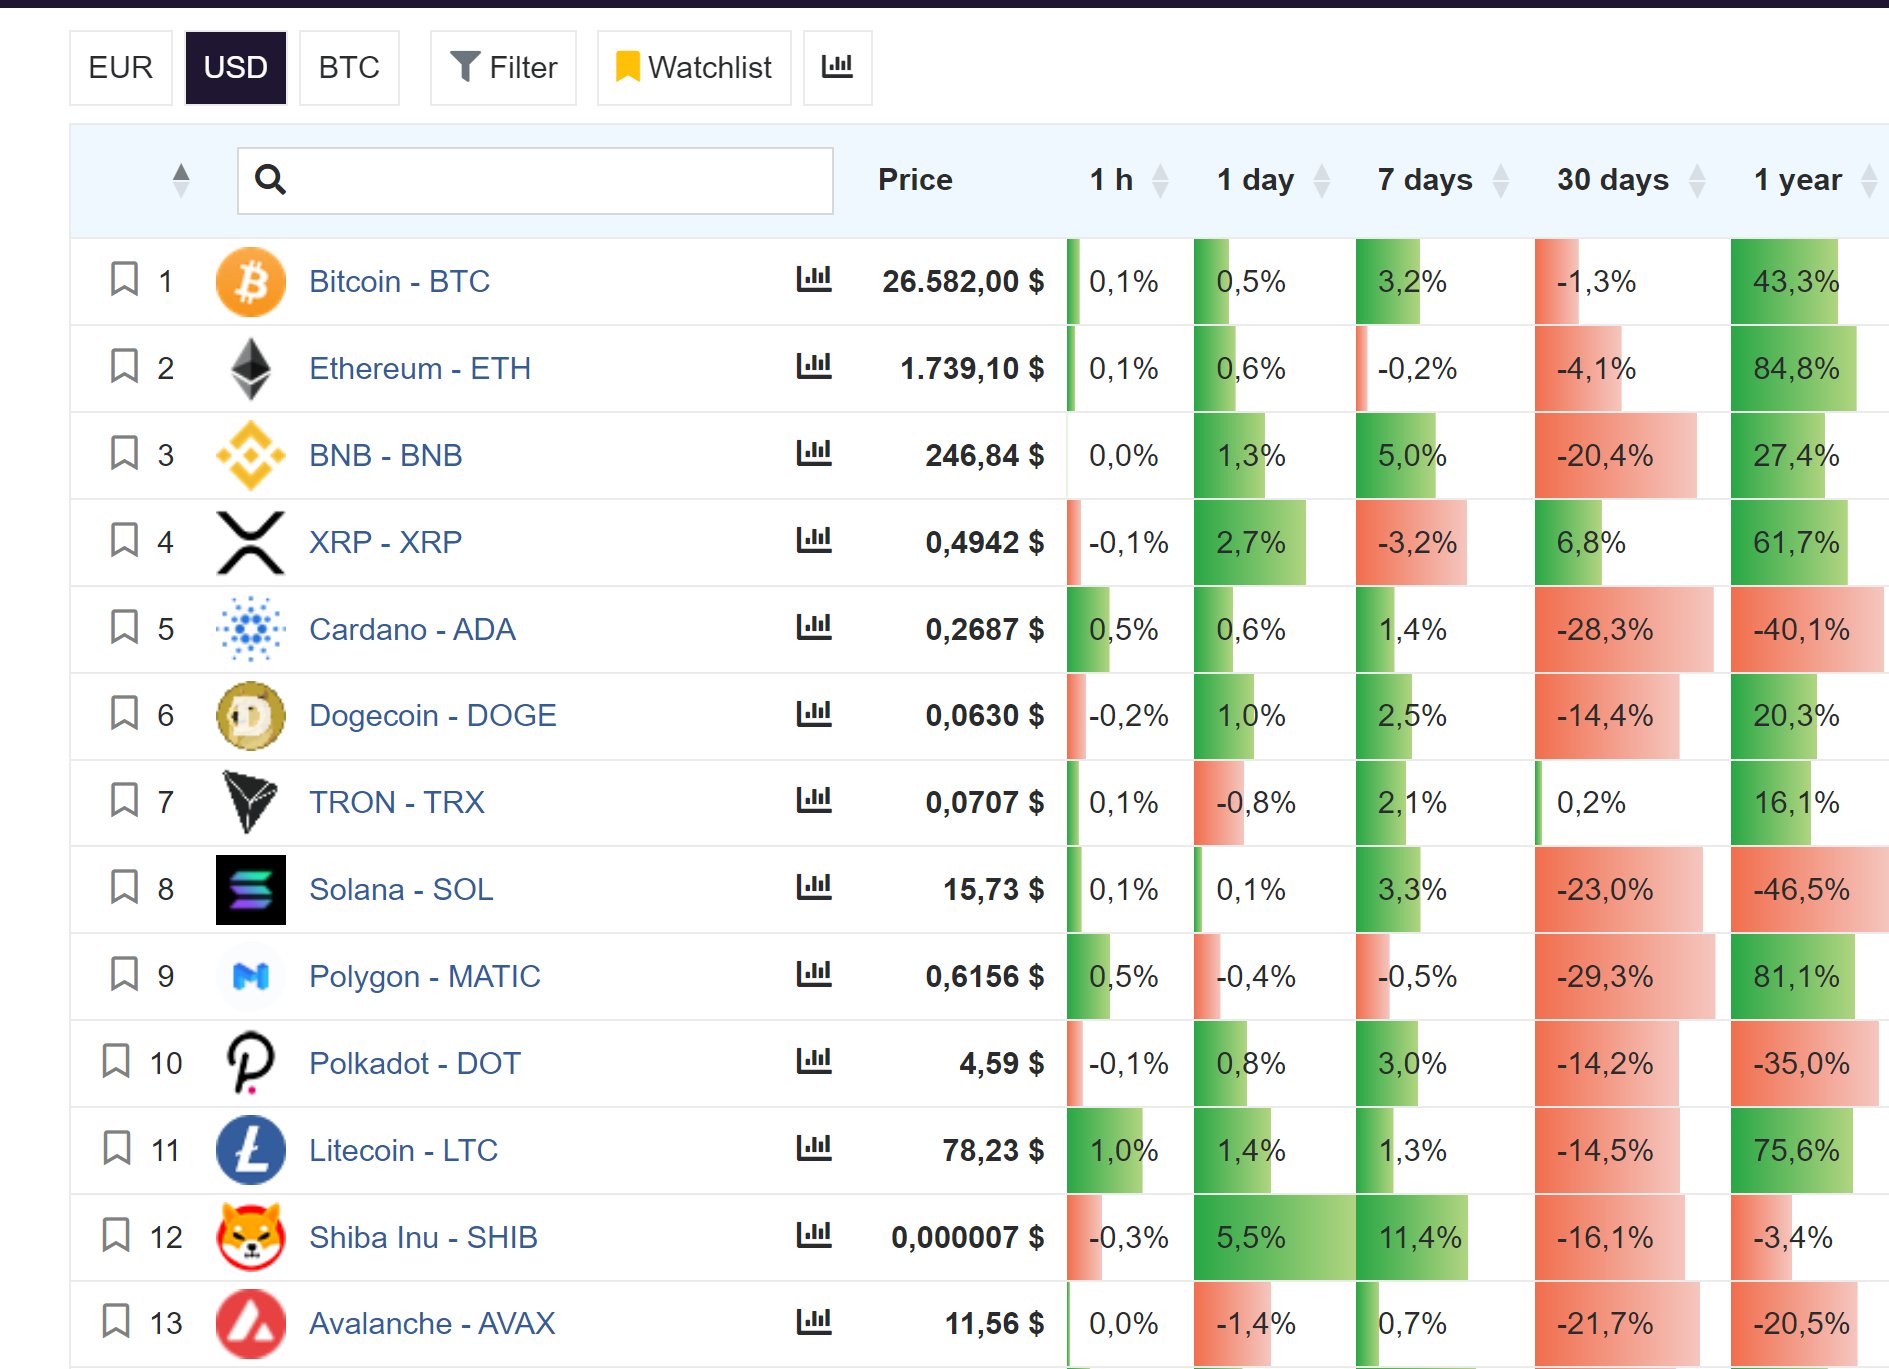Bookmark Solana to the watchlist
This screenshot has height=1369, width=1889.
click(x=124, y=887)
